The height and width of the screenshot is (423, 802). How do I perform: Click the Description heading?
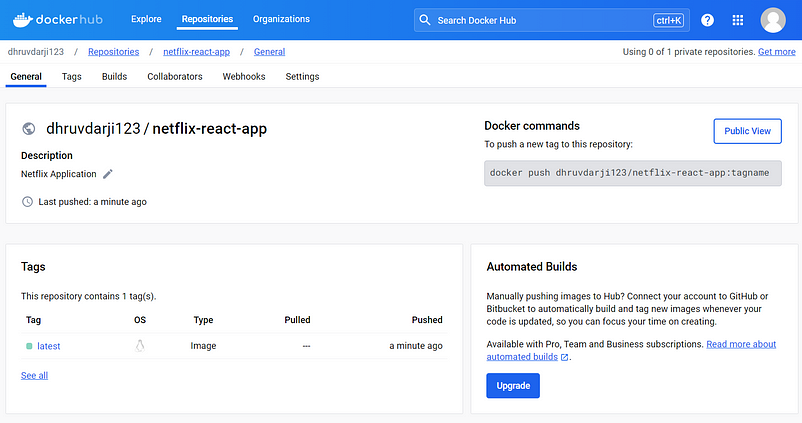pyautogui.click(x=47, y=155)
